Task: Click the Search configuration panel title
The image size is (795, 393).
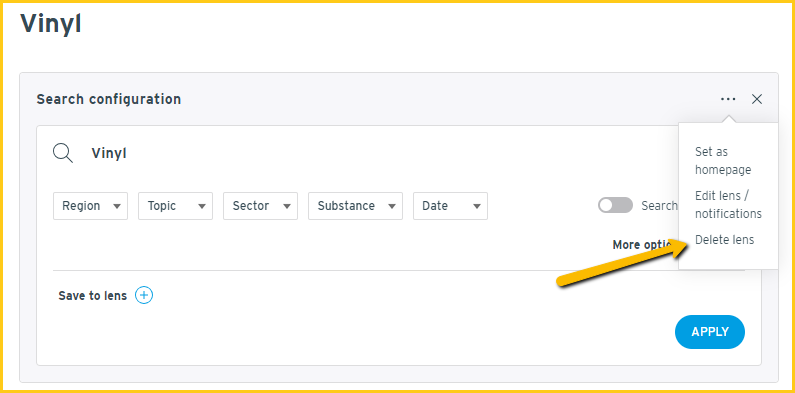Action: [x=109, y=99]
